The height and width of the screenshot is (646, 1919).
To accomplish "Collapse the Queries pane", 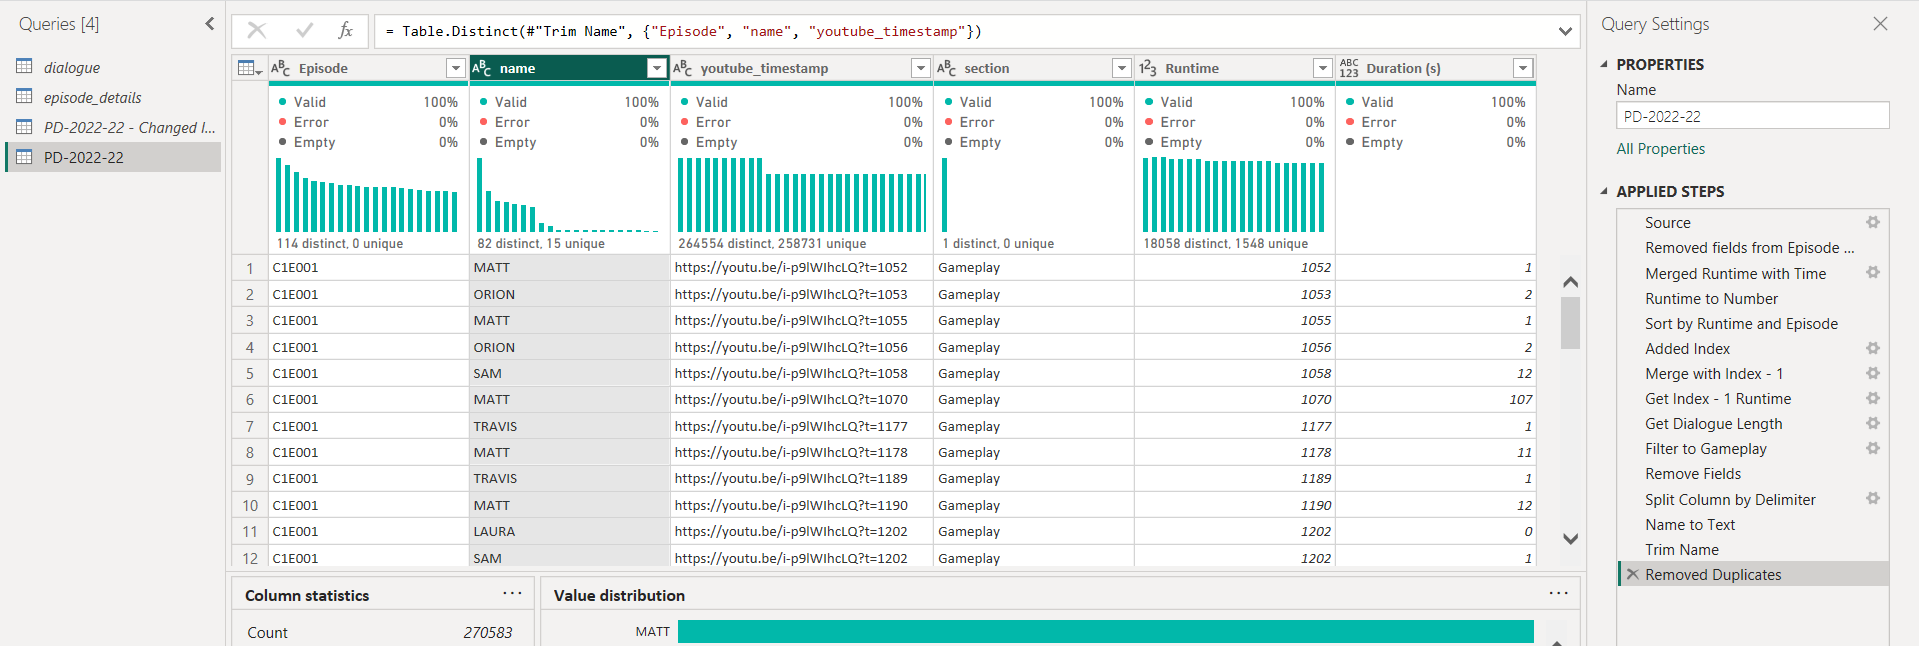I will [209, 24].
